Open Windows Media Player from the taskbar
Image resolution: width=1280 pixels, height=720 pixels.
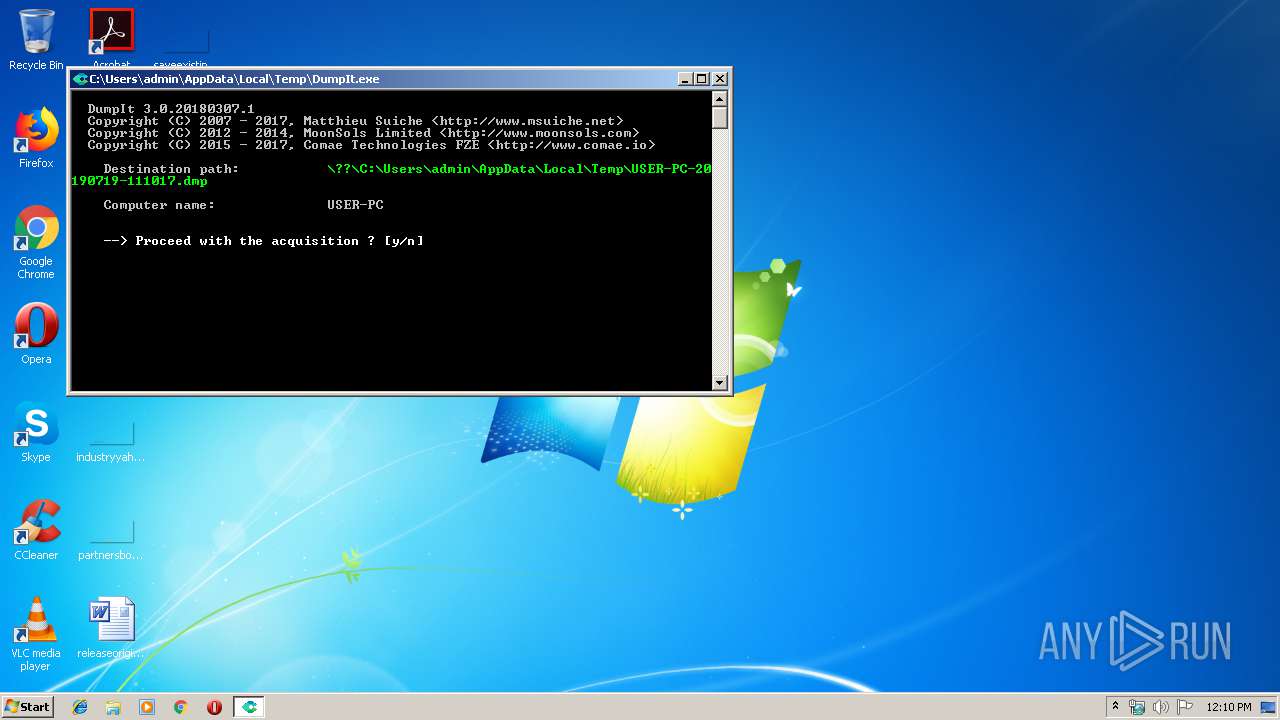coord(147,707)
